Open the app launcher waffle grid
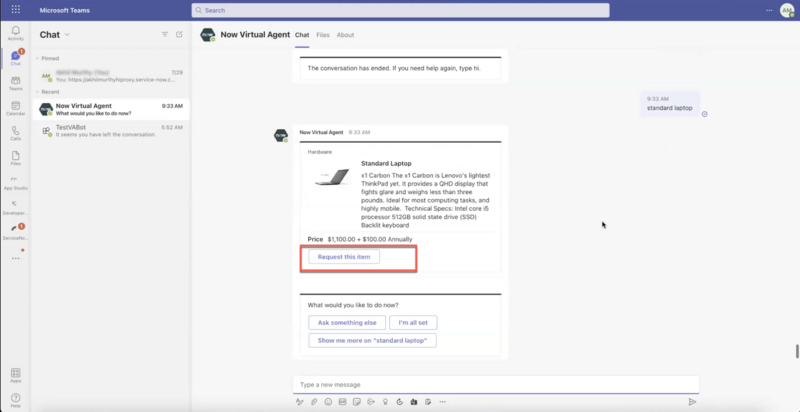Screen dimensions: 800x412 click(16, 10)
